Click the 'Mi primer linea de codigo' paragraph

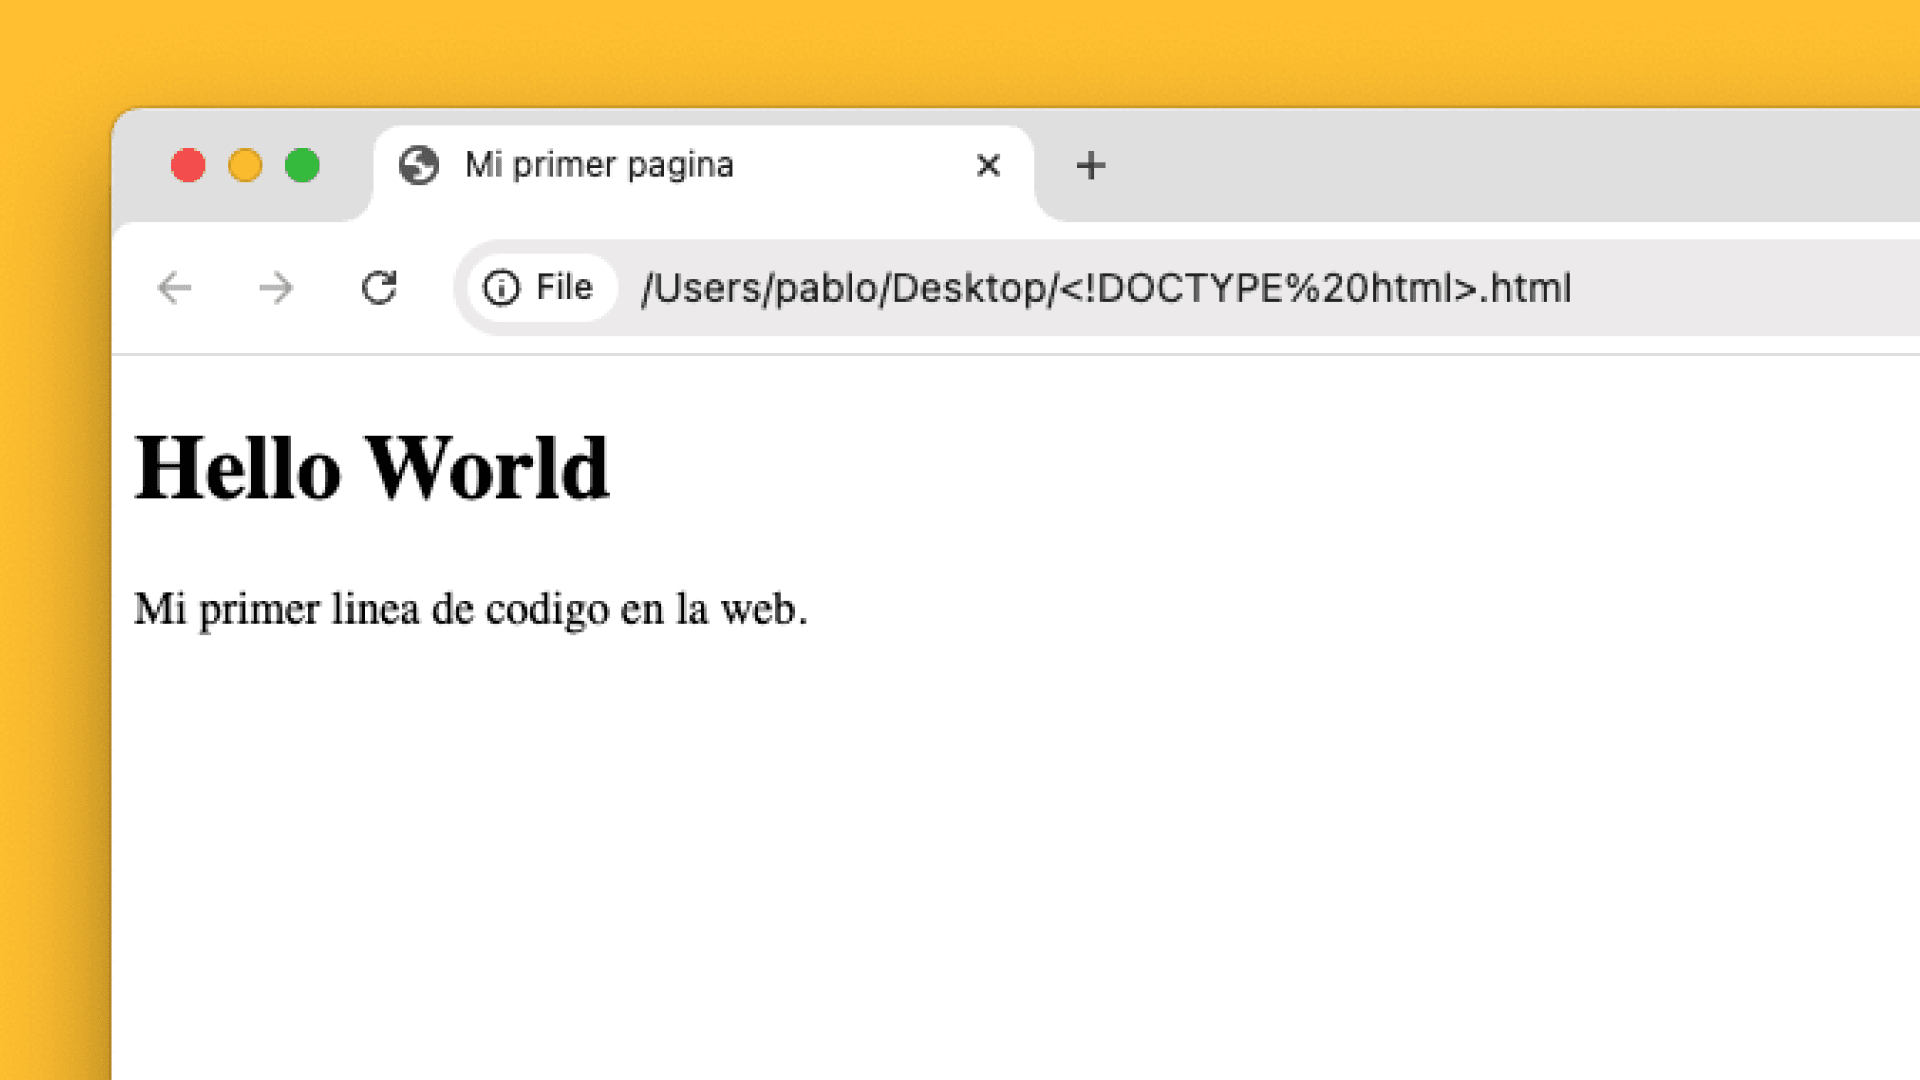(x=470, y=610)
